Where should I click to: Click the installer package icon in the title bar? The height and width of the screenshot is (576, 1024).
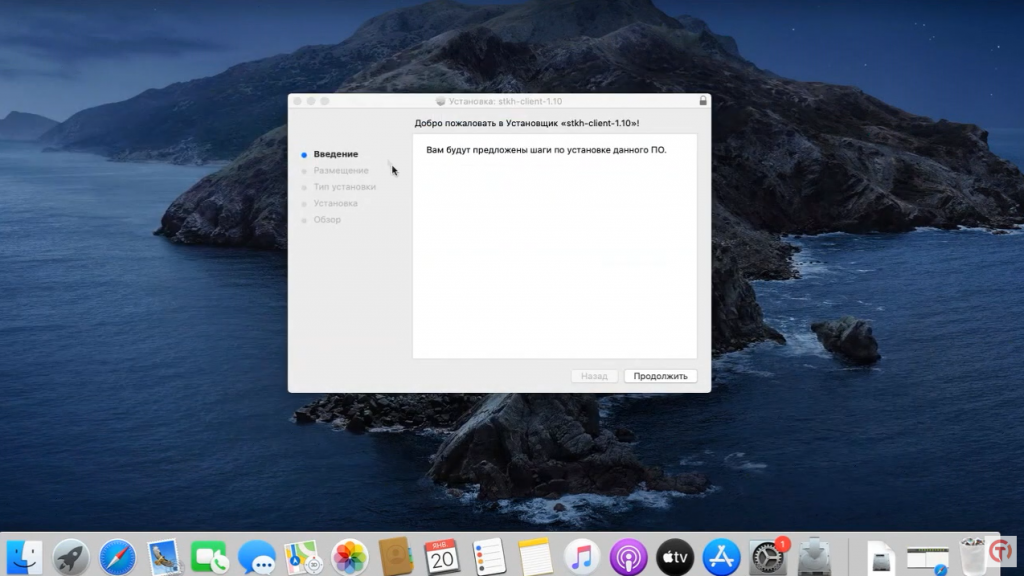(441, 101)
